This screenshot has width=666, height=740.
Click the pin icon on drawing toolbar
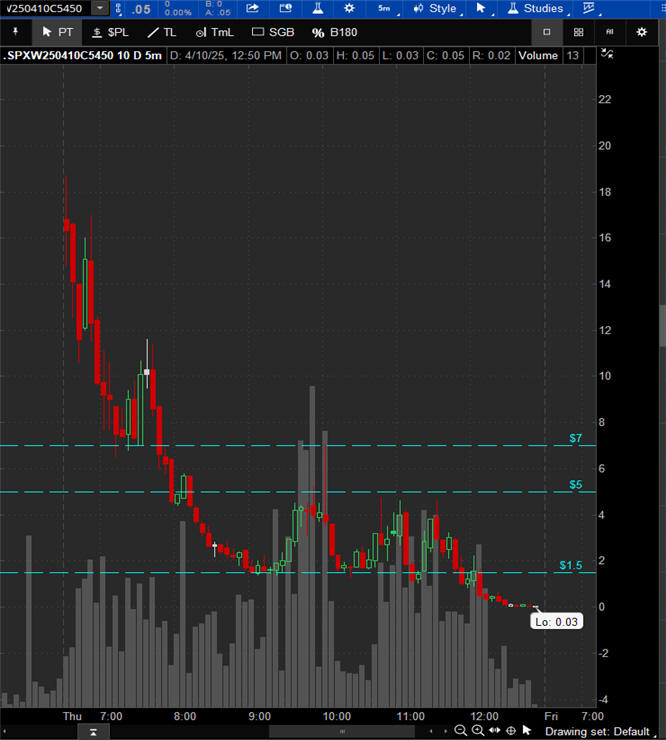click(16, 32)
